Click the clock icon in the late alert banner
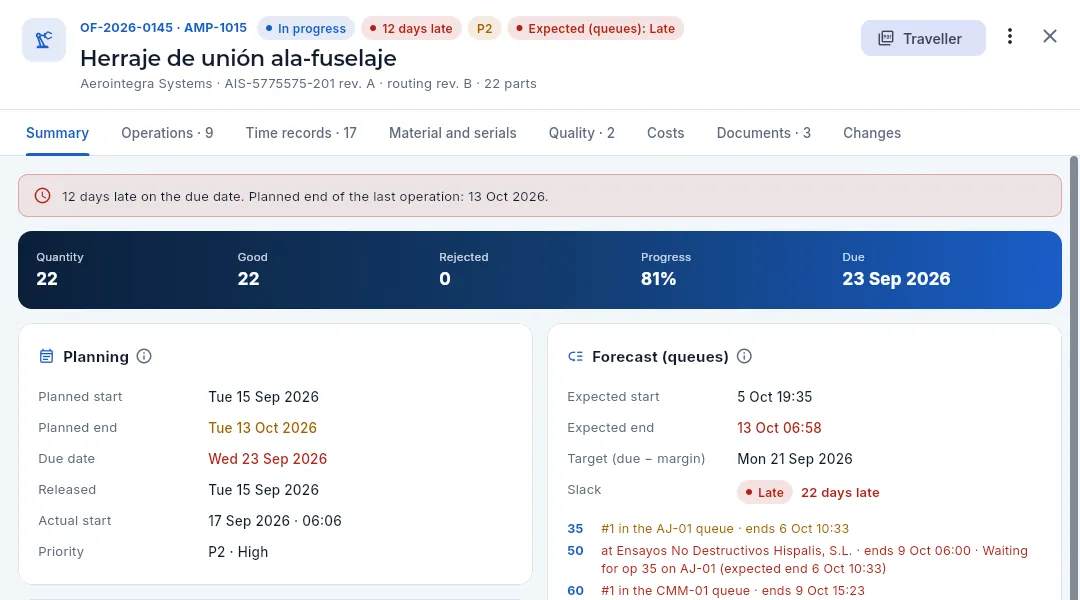 coord(43,196)
